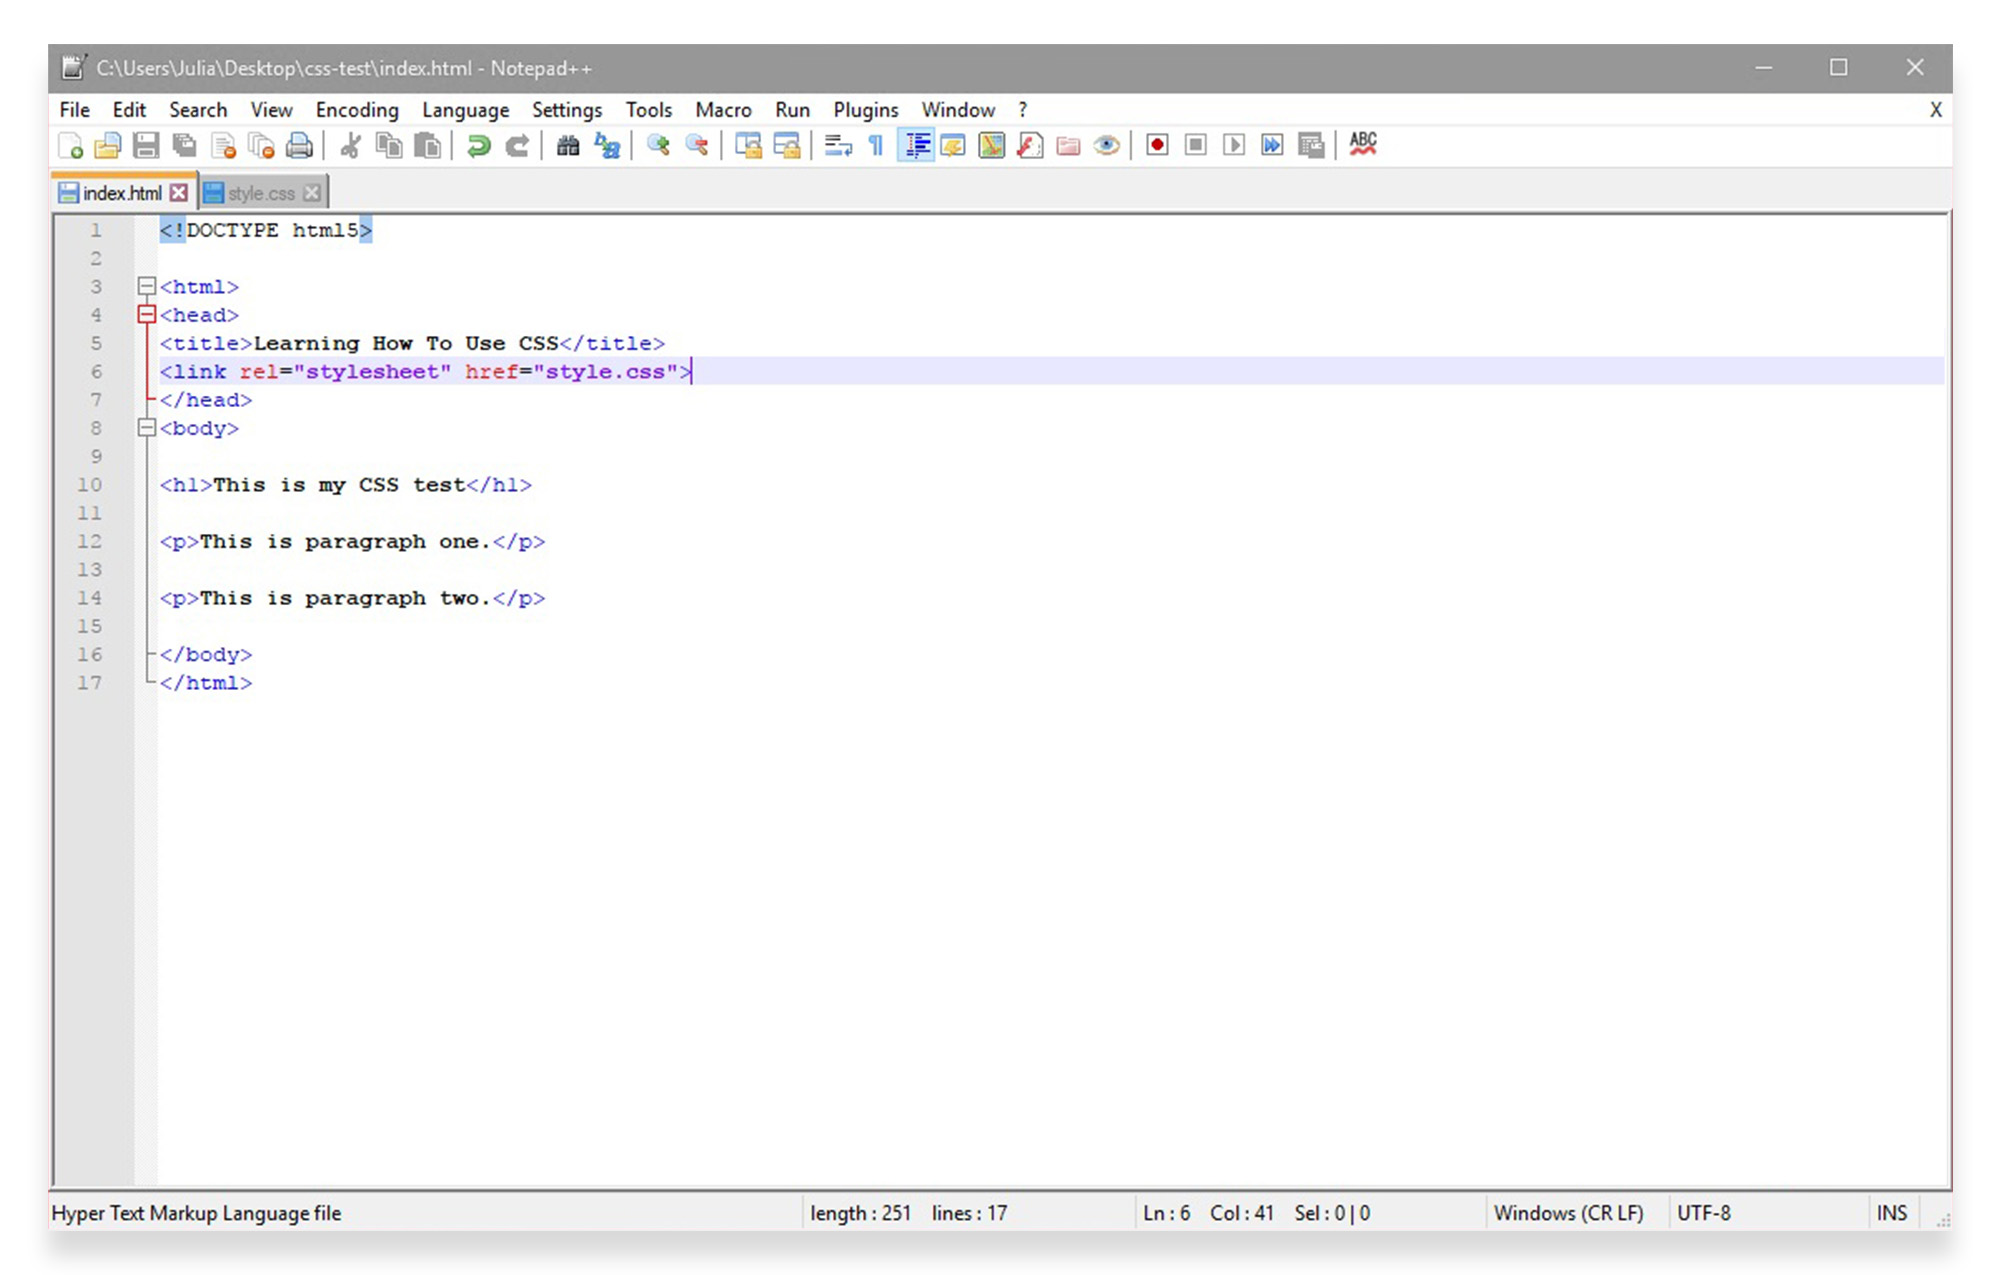Open Find with the binoculars icon

568,146
